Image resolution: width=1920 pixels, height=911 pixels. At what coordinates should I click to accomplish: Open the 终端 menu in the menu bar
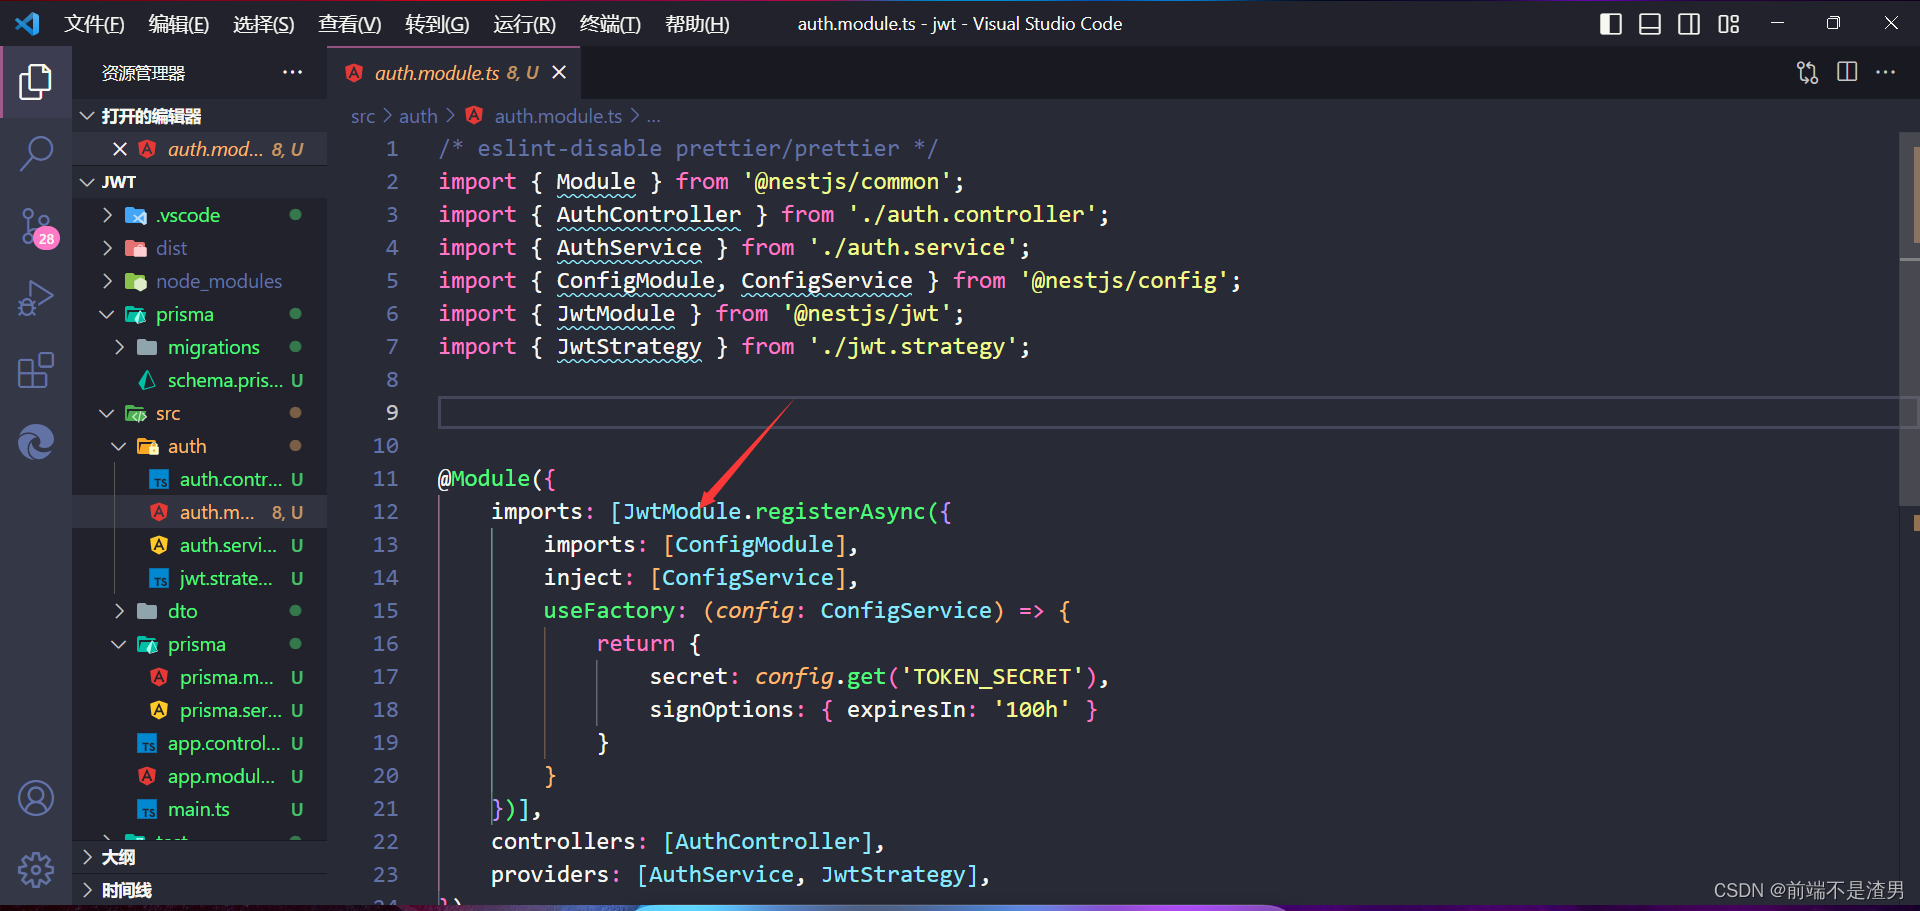click(610, 23)
